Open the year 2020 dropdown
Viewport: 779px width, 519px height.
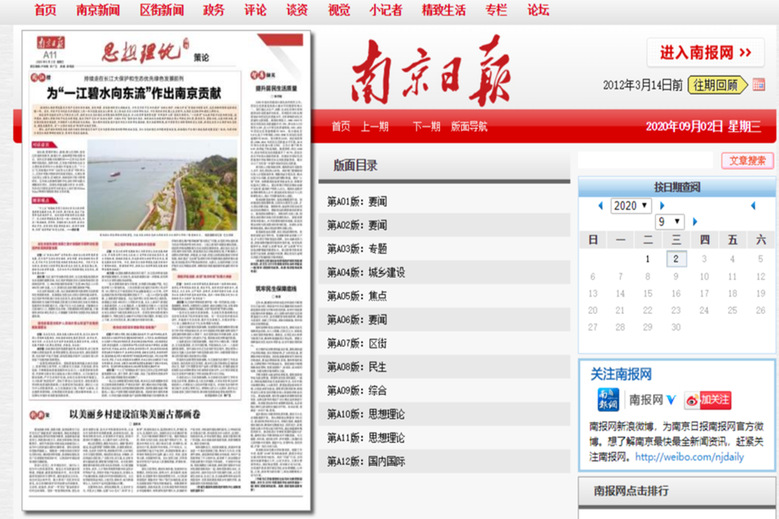631,206
